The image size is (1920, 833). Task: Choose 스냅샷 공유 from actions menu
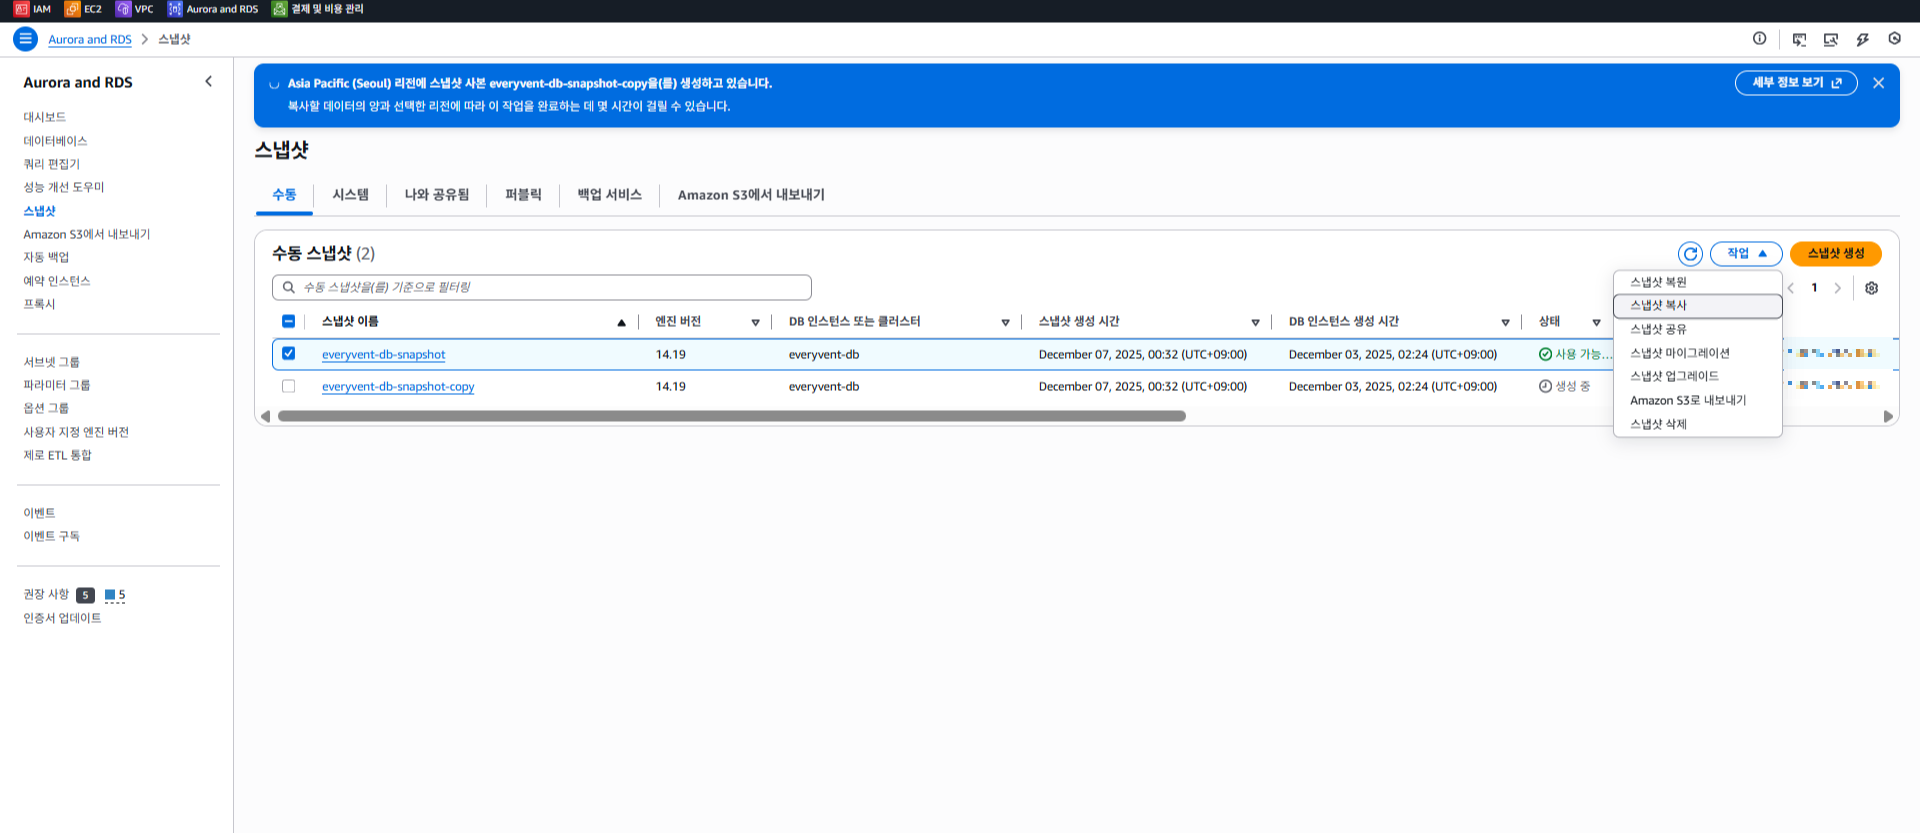[x=1697, y=329]
